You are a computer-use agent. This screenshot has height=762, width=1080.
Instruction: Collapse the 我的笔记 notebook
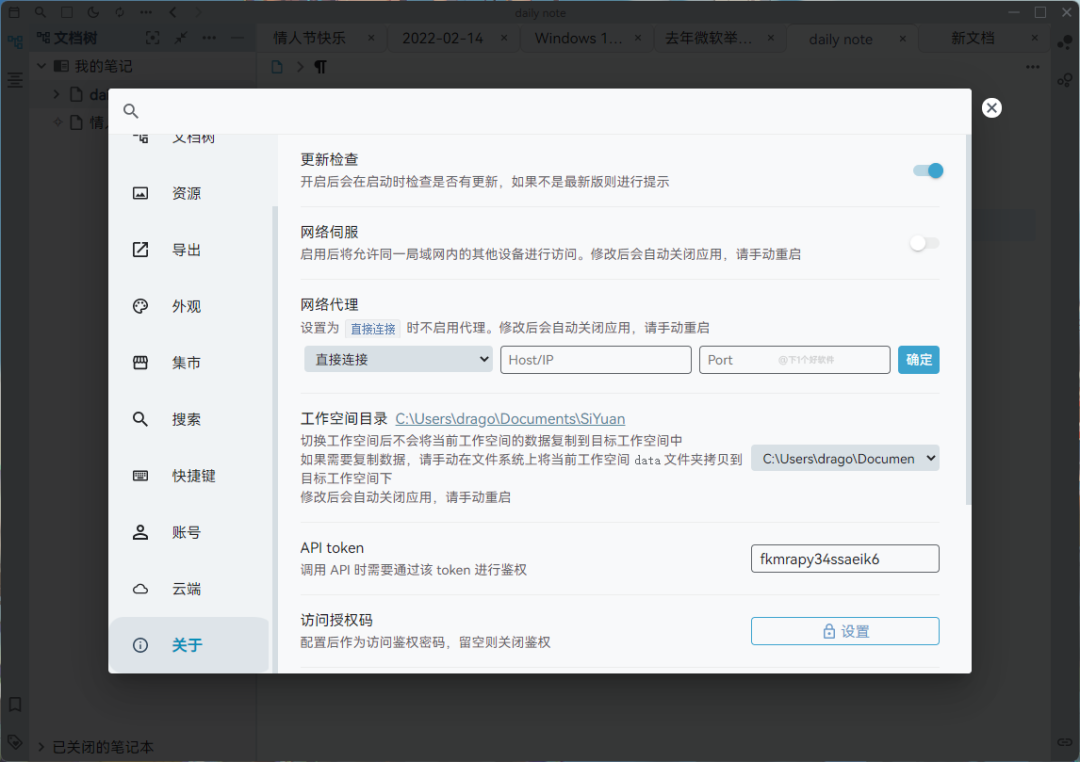pyautogui.click(x=42, y=66)
